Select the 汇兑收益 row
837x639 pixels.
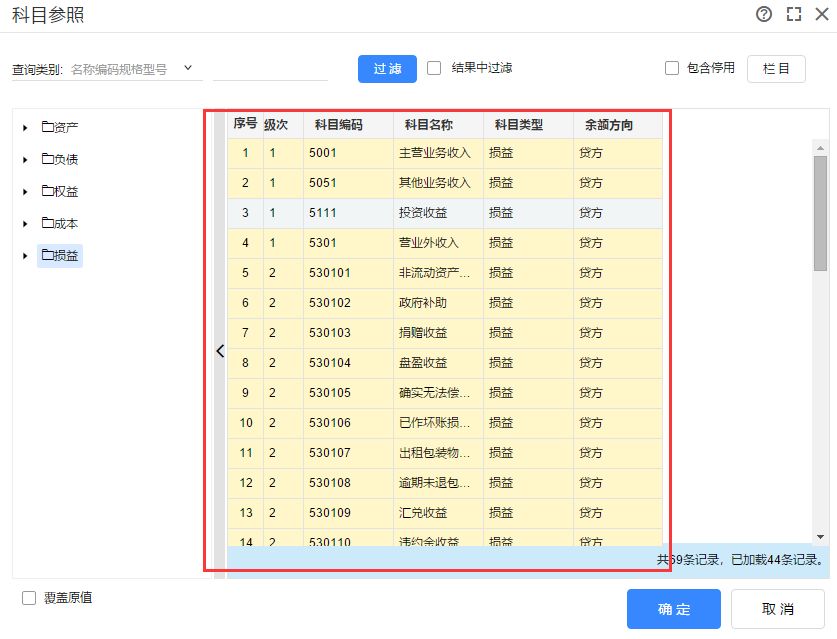coord(445,512)
